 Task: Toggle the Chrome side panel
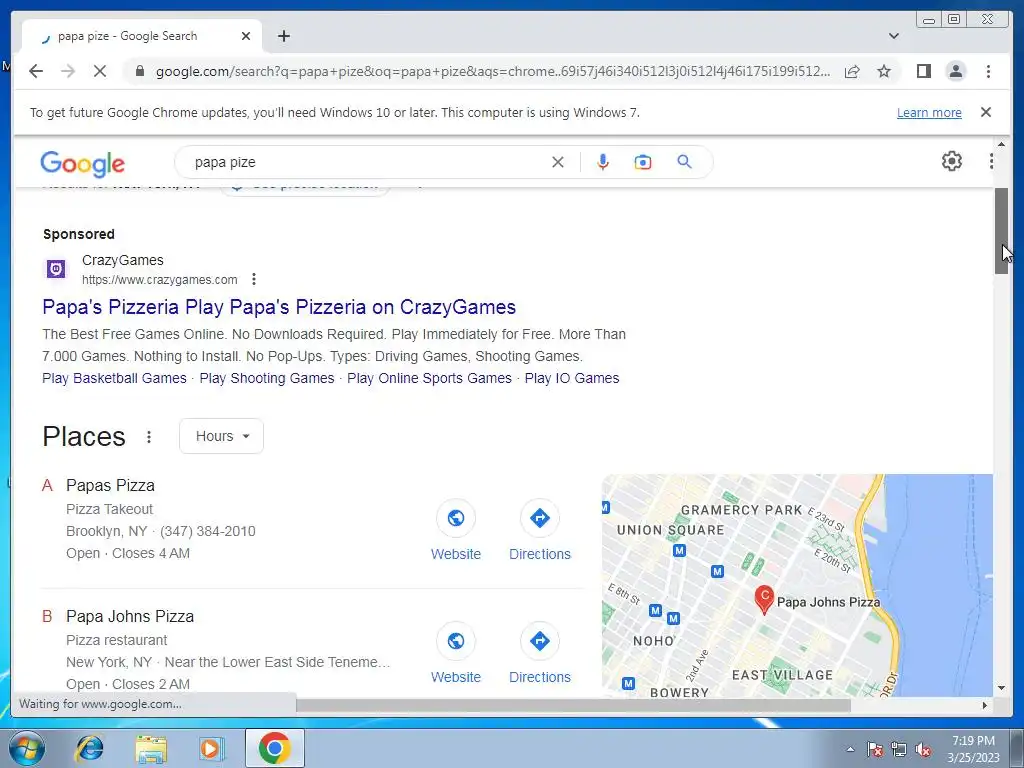923,71
